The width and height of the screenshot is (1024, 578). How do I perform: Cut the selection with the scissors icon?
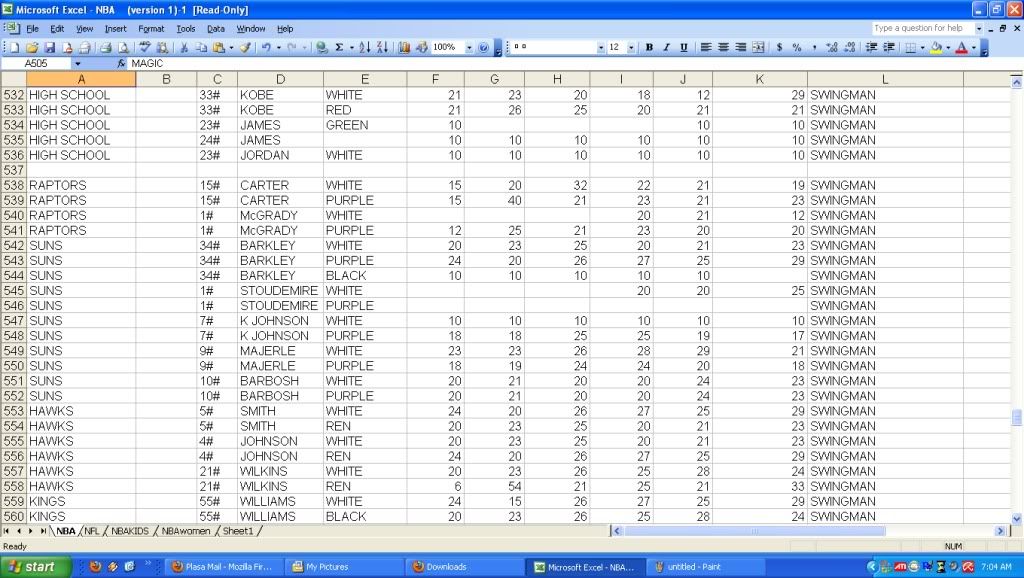184,48
